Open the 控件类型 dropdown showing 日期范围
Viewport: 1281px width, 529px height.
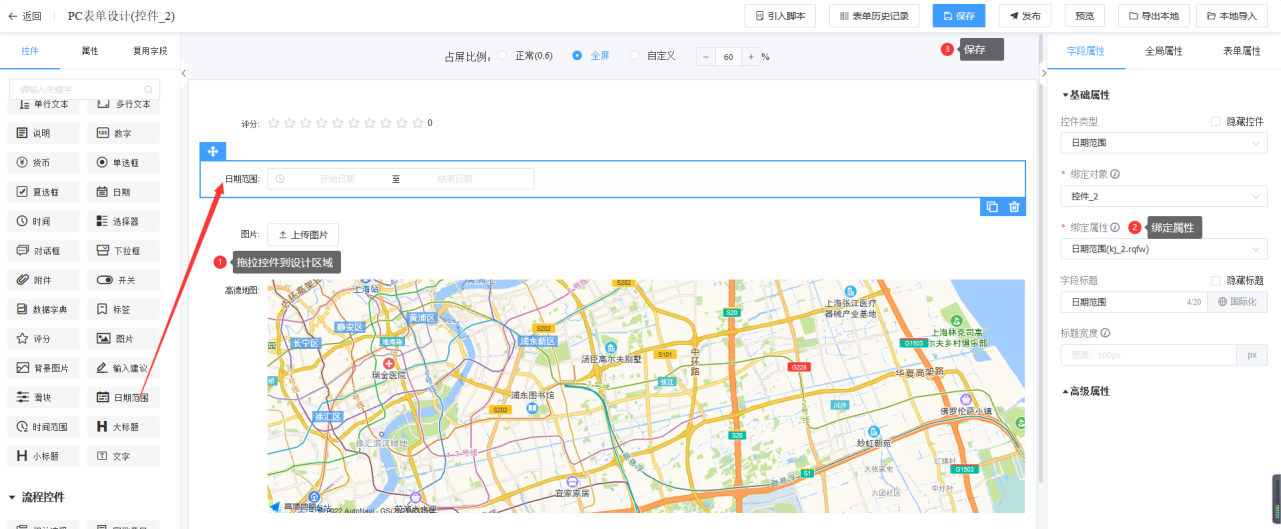1164,143
